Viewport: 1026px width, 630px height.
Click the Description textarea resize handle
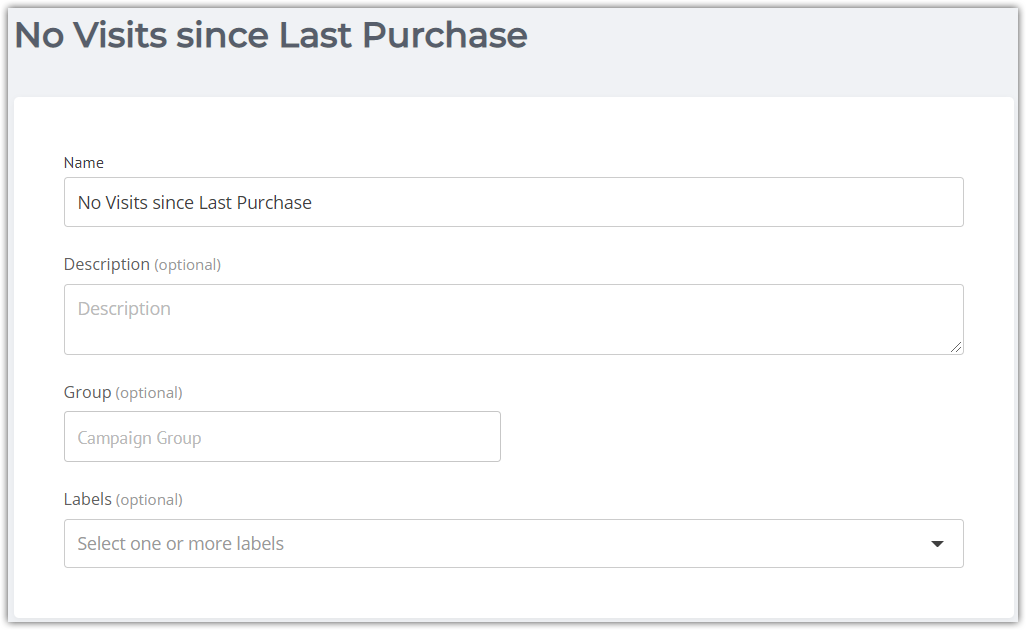(x=956, y=347)
